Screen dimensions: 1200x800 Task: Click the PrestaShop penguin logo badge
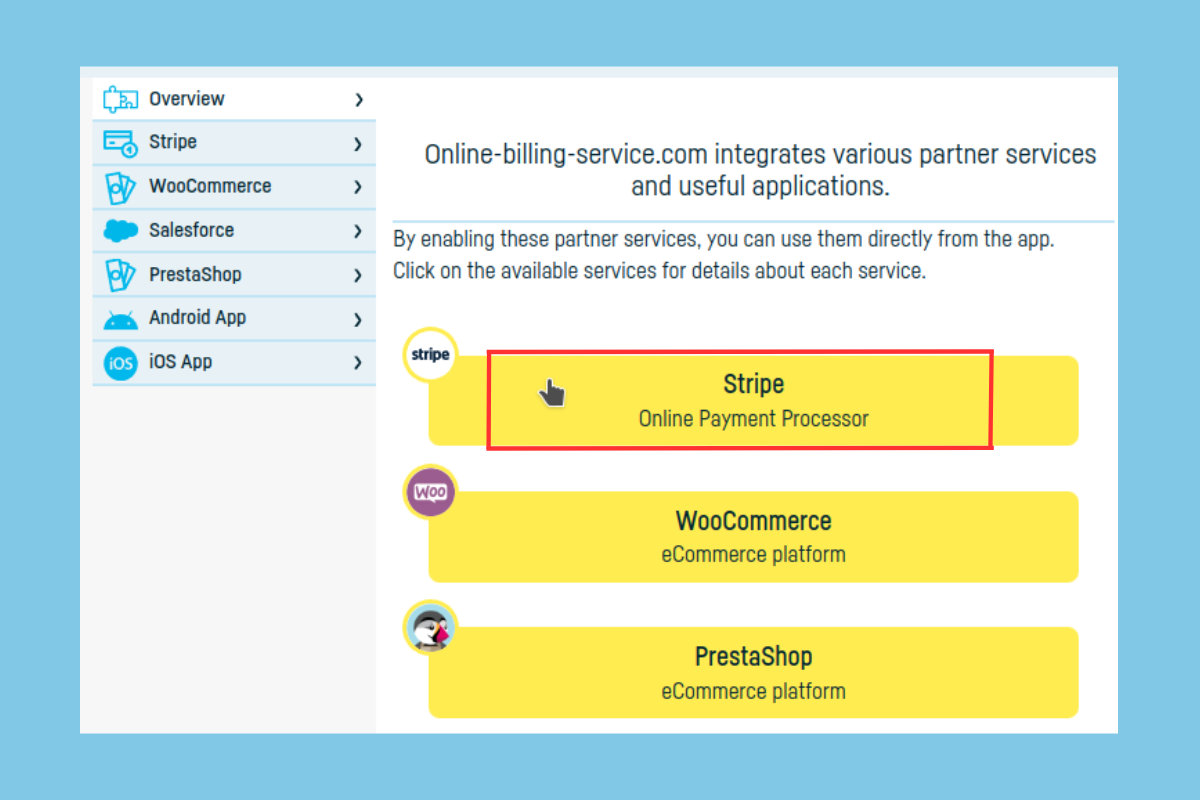(x=430, y=628)
